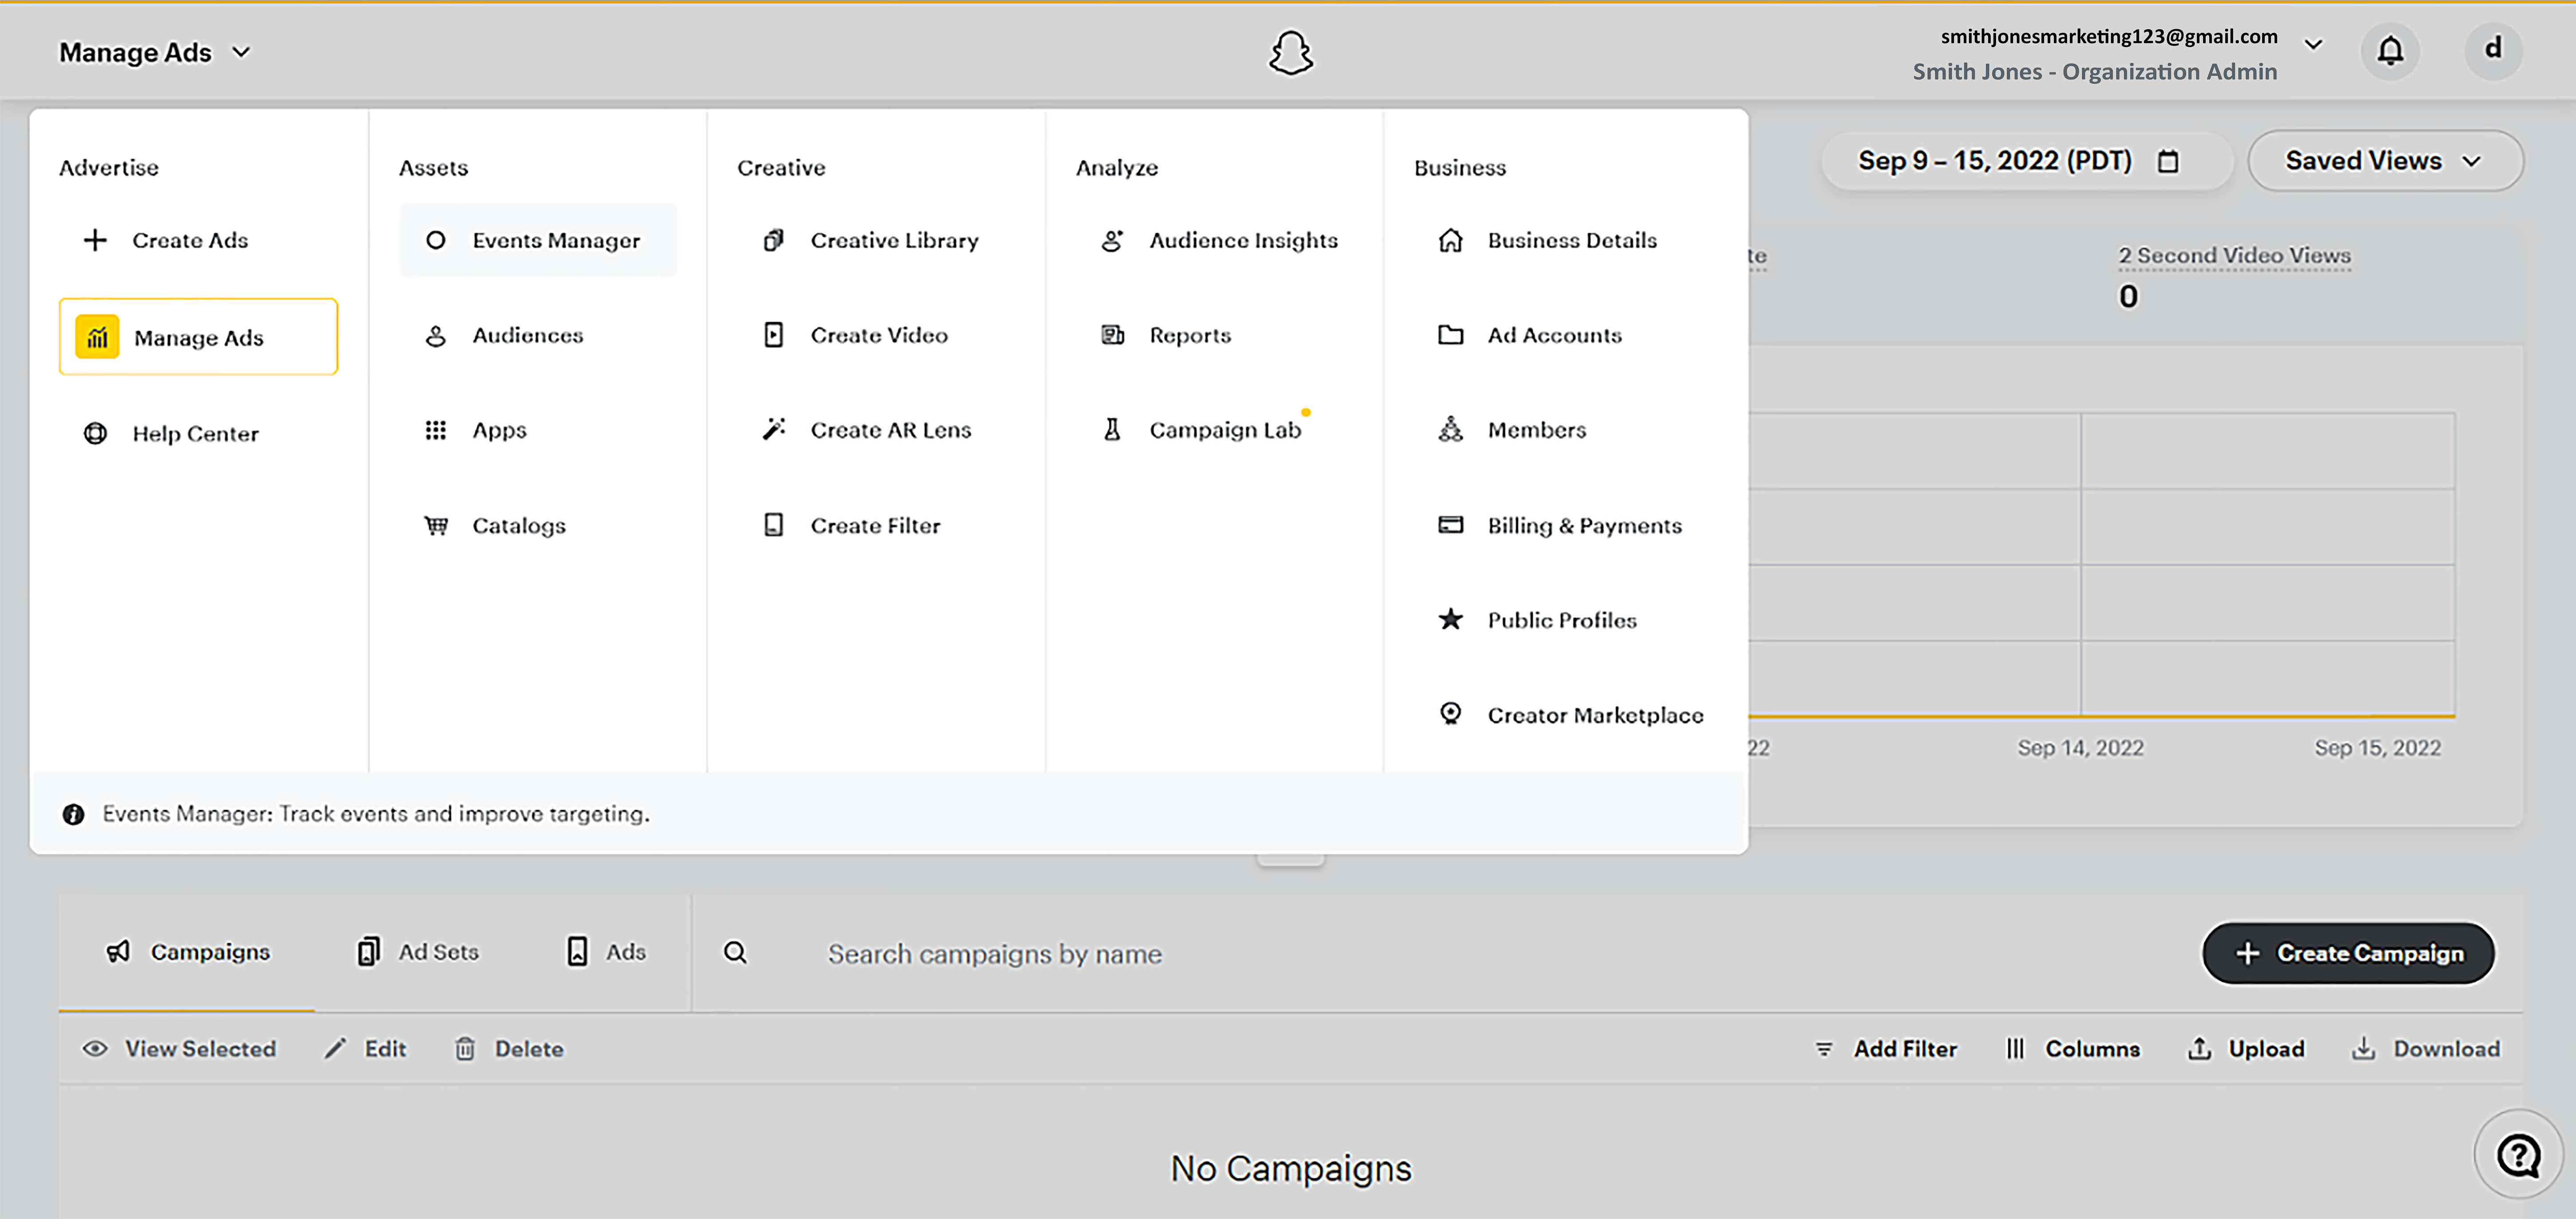This screenshot has height=1219, width=2576.
Task: Click the View Selected button
Action: coord(180,1048)
